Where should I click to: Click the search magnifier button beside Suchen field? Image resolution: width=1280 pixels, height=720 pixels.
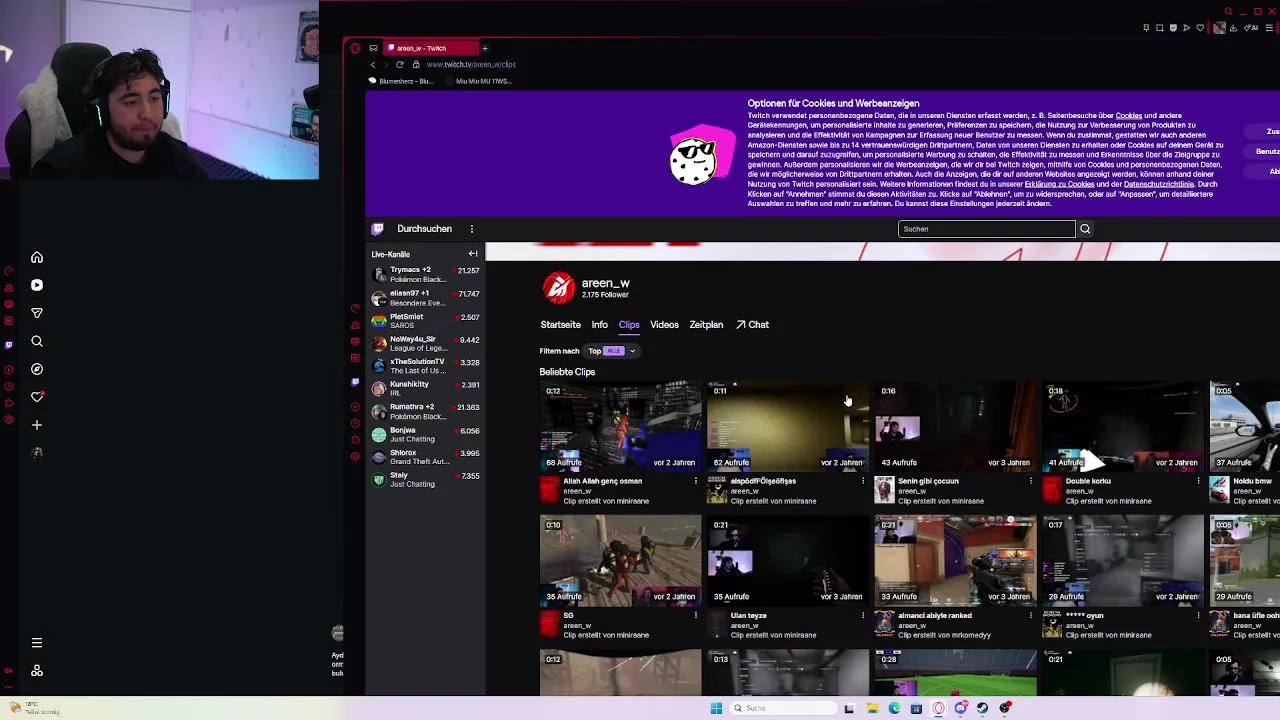pos(1085,229)
